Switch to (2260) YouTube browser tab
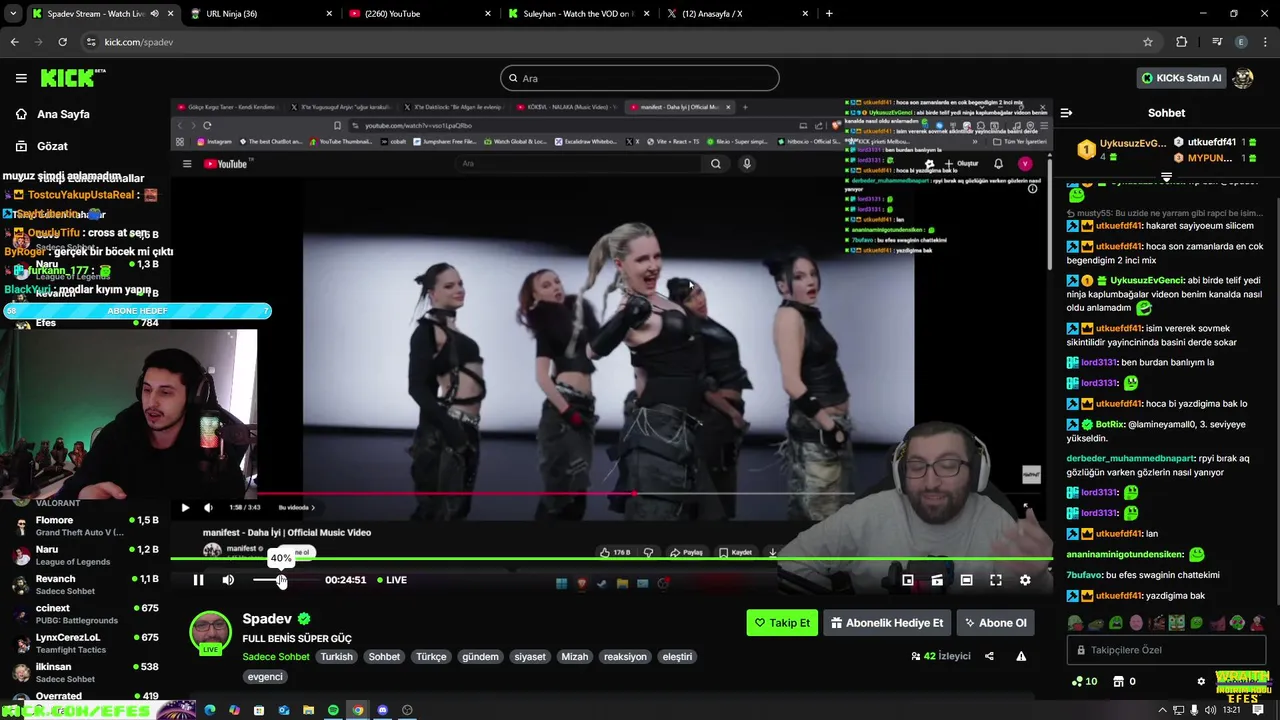The height and width of the screenshot is (720, 1280). point(420,14)
